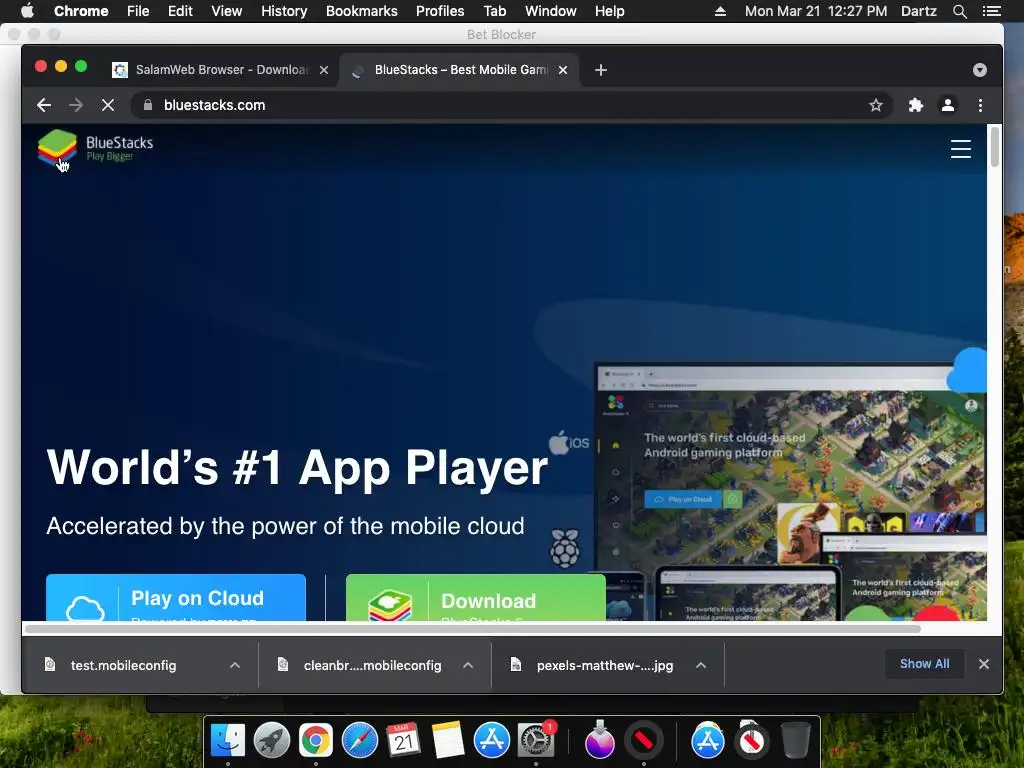Click the World's #1 App Player headline
Image resolution: width=1024 pixels, height=768 pixels.
pyautogui.click(x=297, y=468)
